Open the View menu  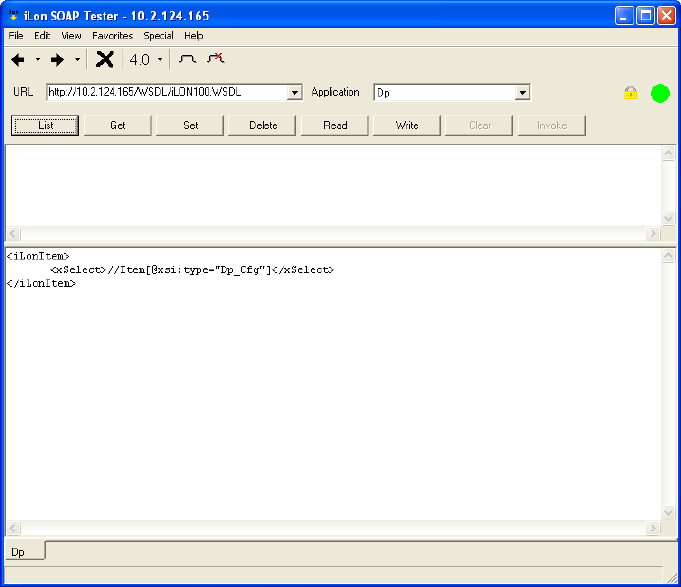point(71,36)
